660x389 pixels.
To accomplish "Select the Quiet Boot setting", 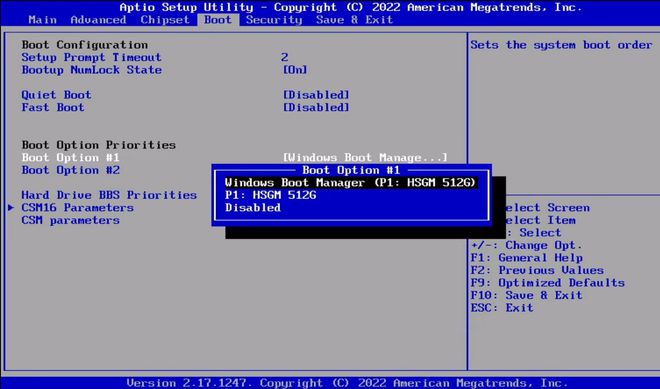I will pyautogui.click(x=56, y=95).
